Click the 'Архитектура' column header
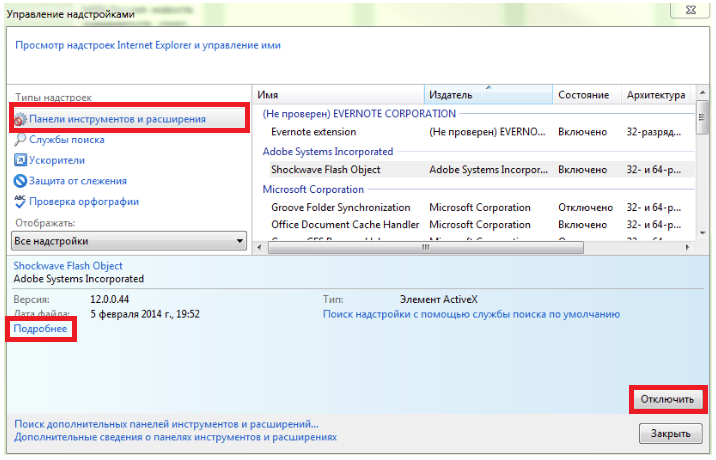Image resolution: width=716 pixels, height=460 pixels. pyautogui.click(x=655, y=95)
